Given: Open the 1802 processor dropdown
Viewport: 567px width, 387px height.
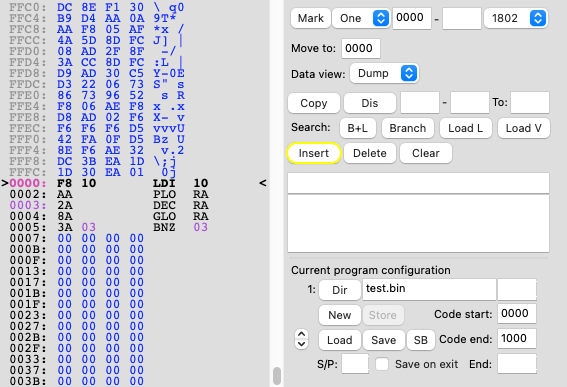Looking at the screenshot, I should (515, 18).
